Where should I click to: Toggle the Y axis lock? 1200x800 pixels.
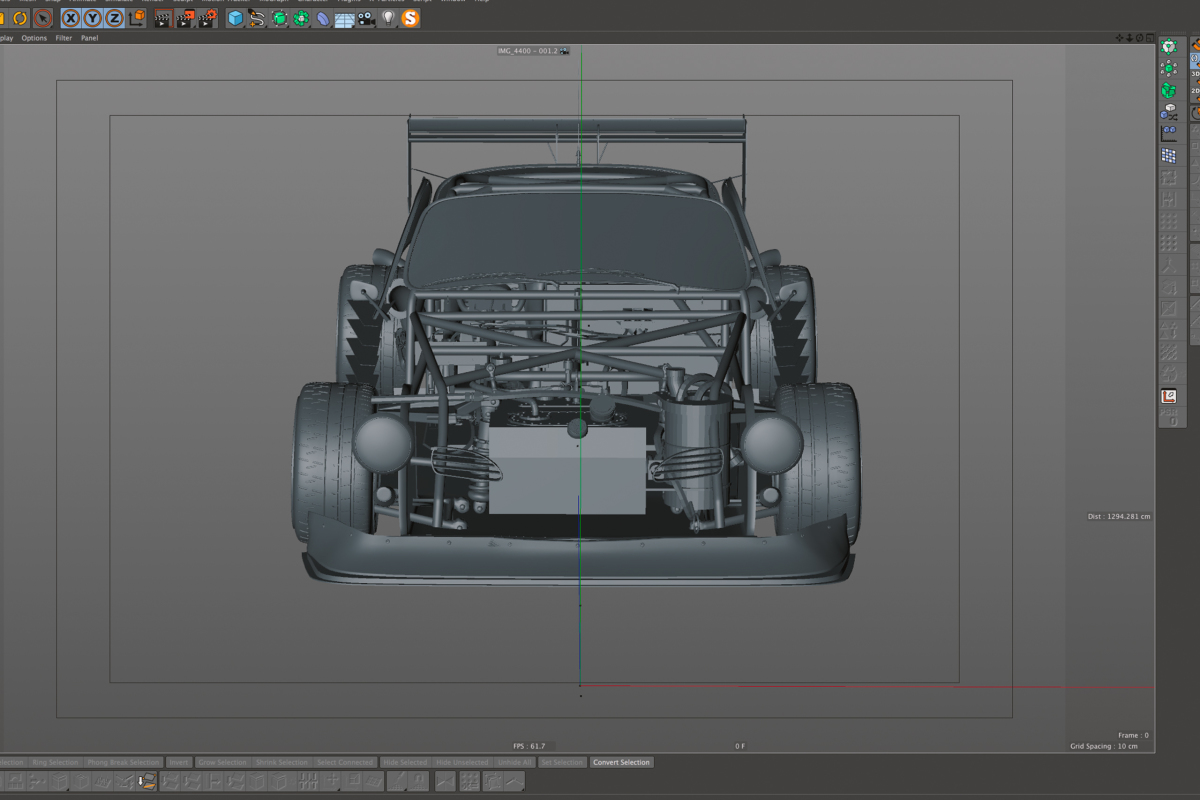click(93, 18)
